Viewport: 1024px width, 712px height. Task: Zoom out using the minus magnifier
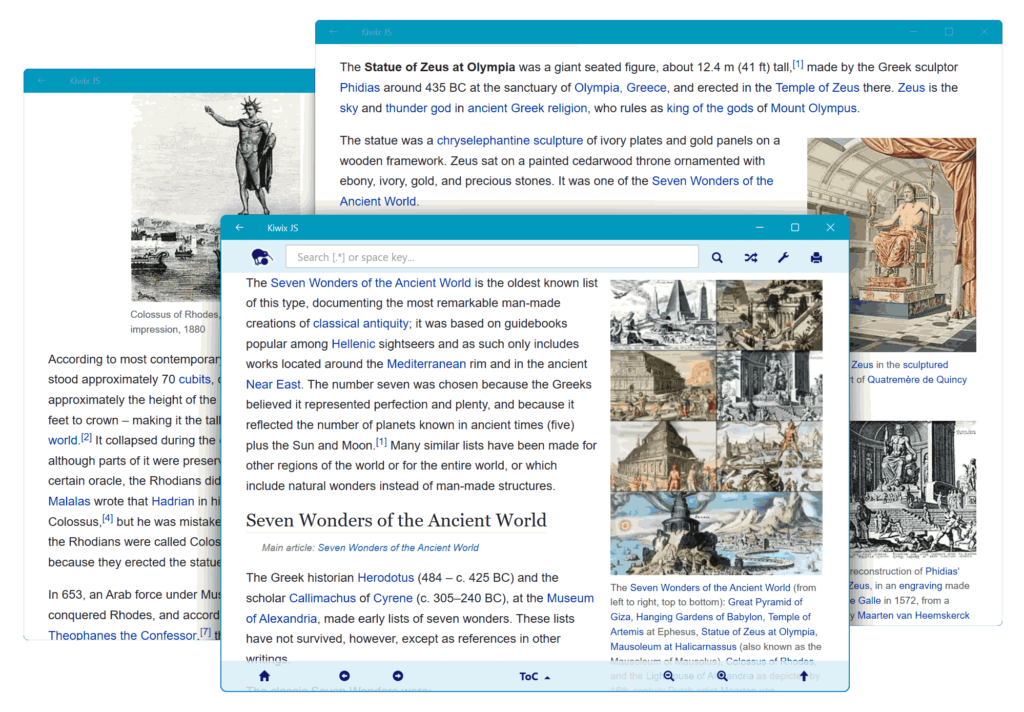click(x=669, y=676)
